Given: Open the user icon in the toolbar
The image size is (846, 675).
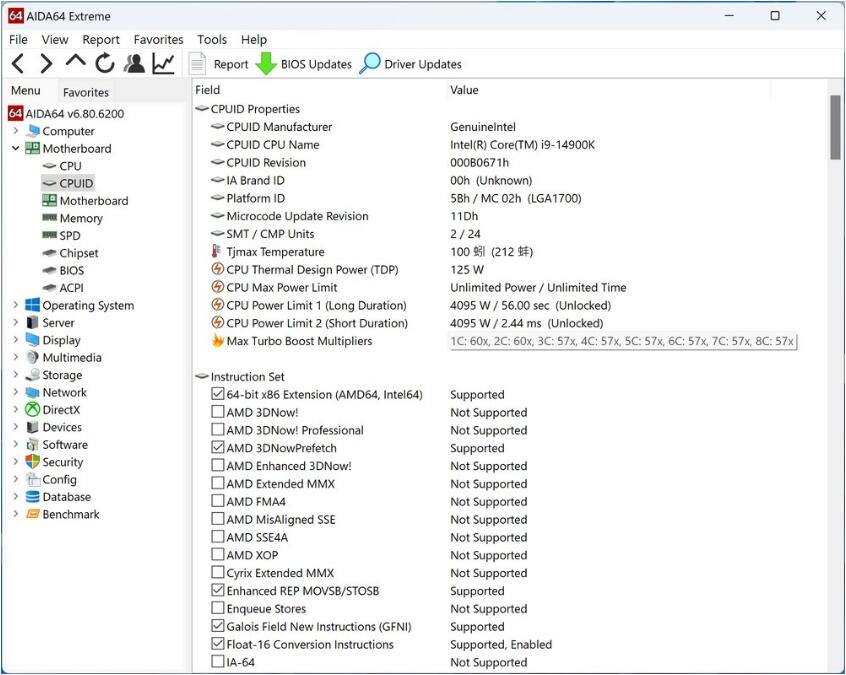Looking at the screenshot, I should point(134,63).
